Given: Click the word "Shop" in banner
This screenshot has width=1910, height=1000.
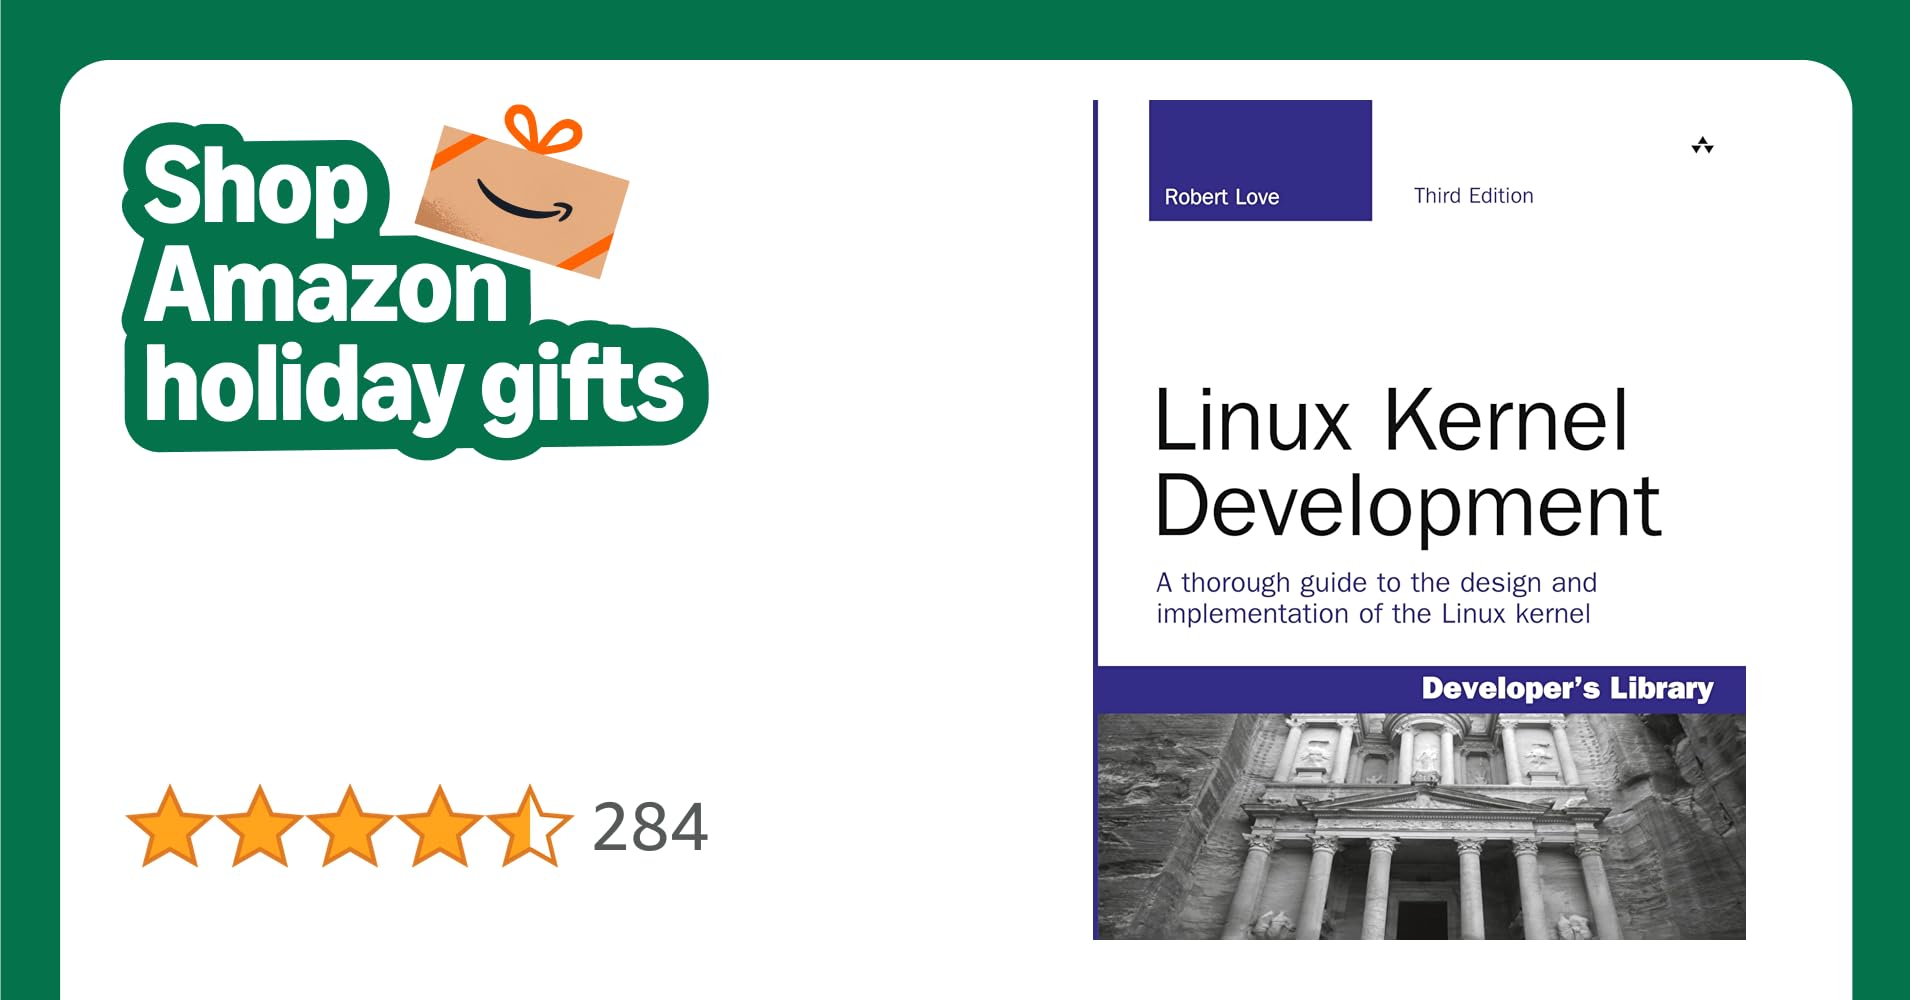Looking at the screenshot, I should point(256,187).
